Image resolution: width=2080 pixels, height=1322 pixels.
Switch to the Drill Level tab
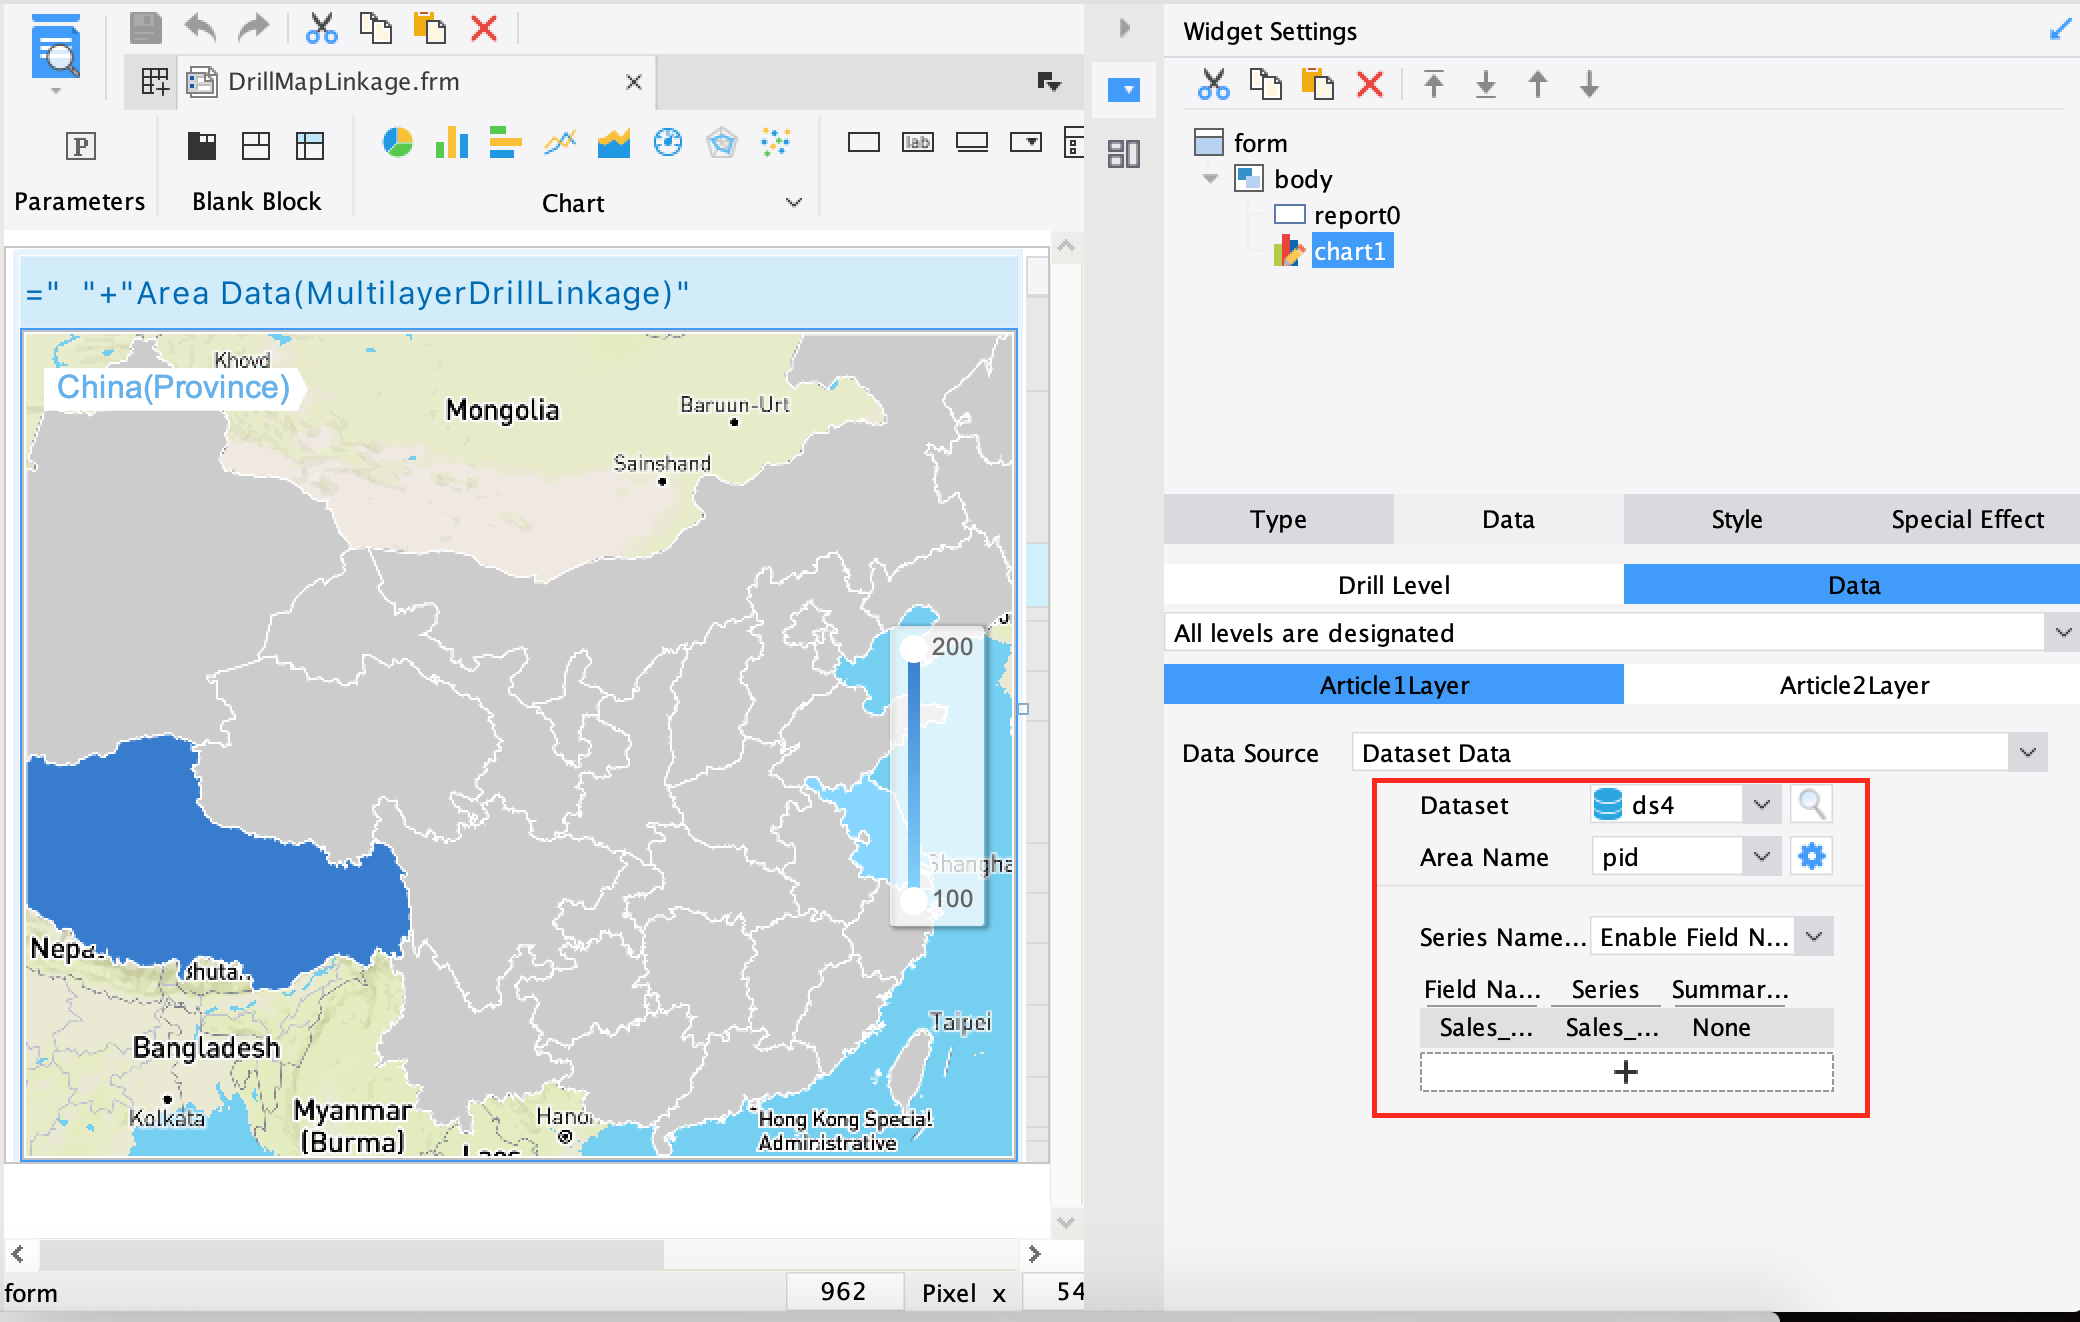point(1394,585)
